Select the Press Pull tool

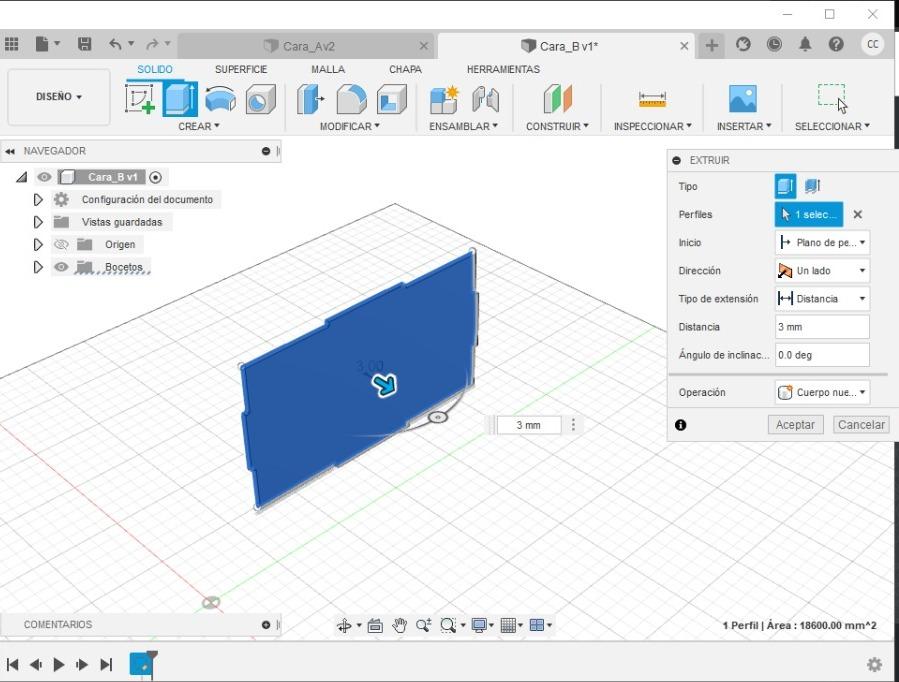[x=310, y=99]
